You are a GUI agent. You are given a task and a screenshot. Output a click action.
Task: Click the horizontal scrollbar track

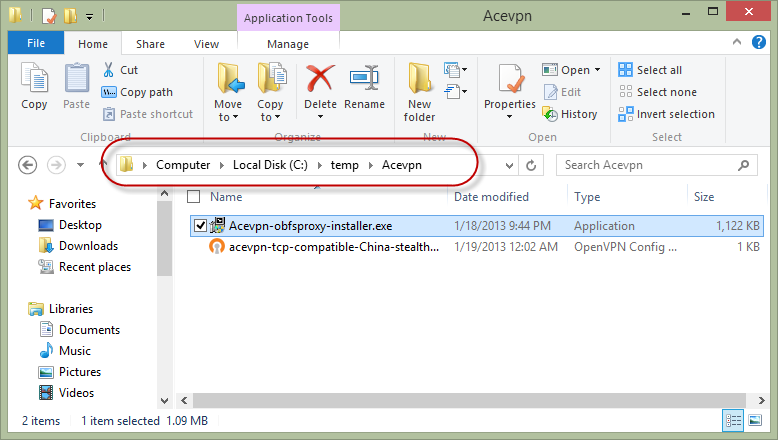click(469, 400)
